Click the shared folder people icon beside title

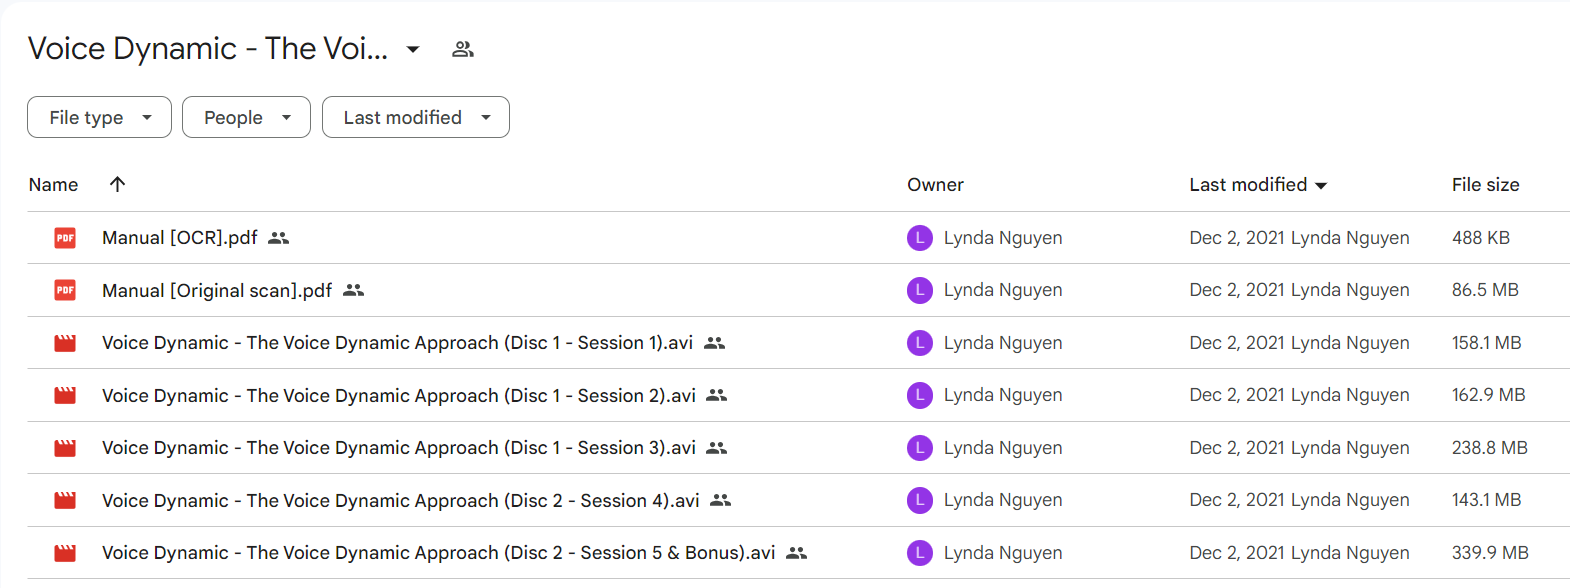click(462, 49)
